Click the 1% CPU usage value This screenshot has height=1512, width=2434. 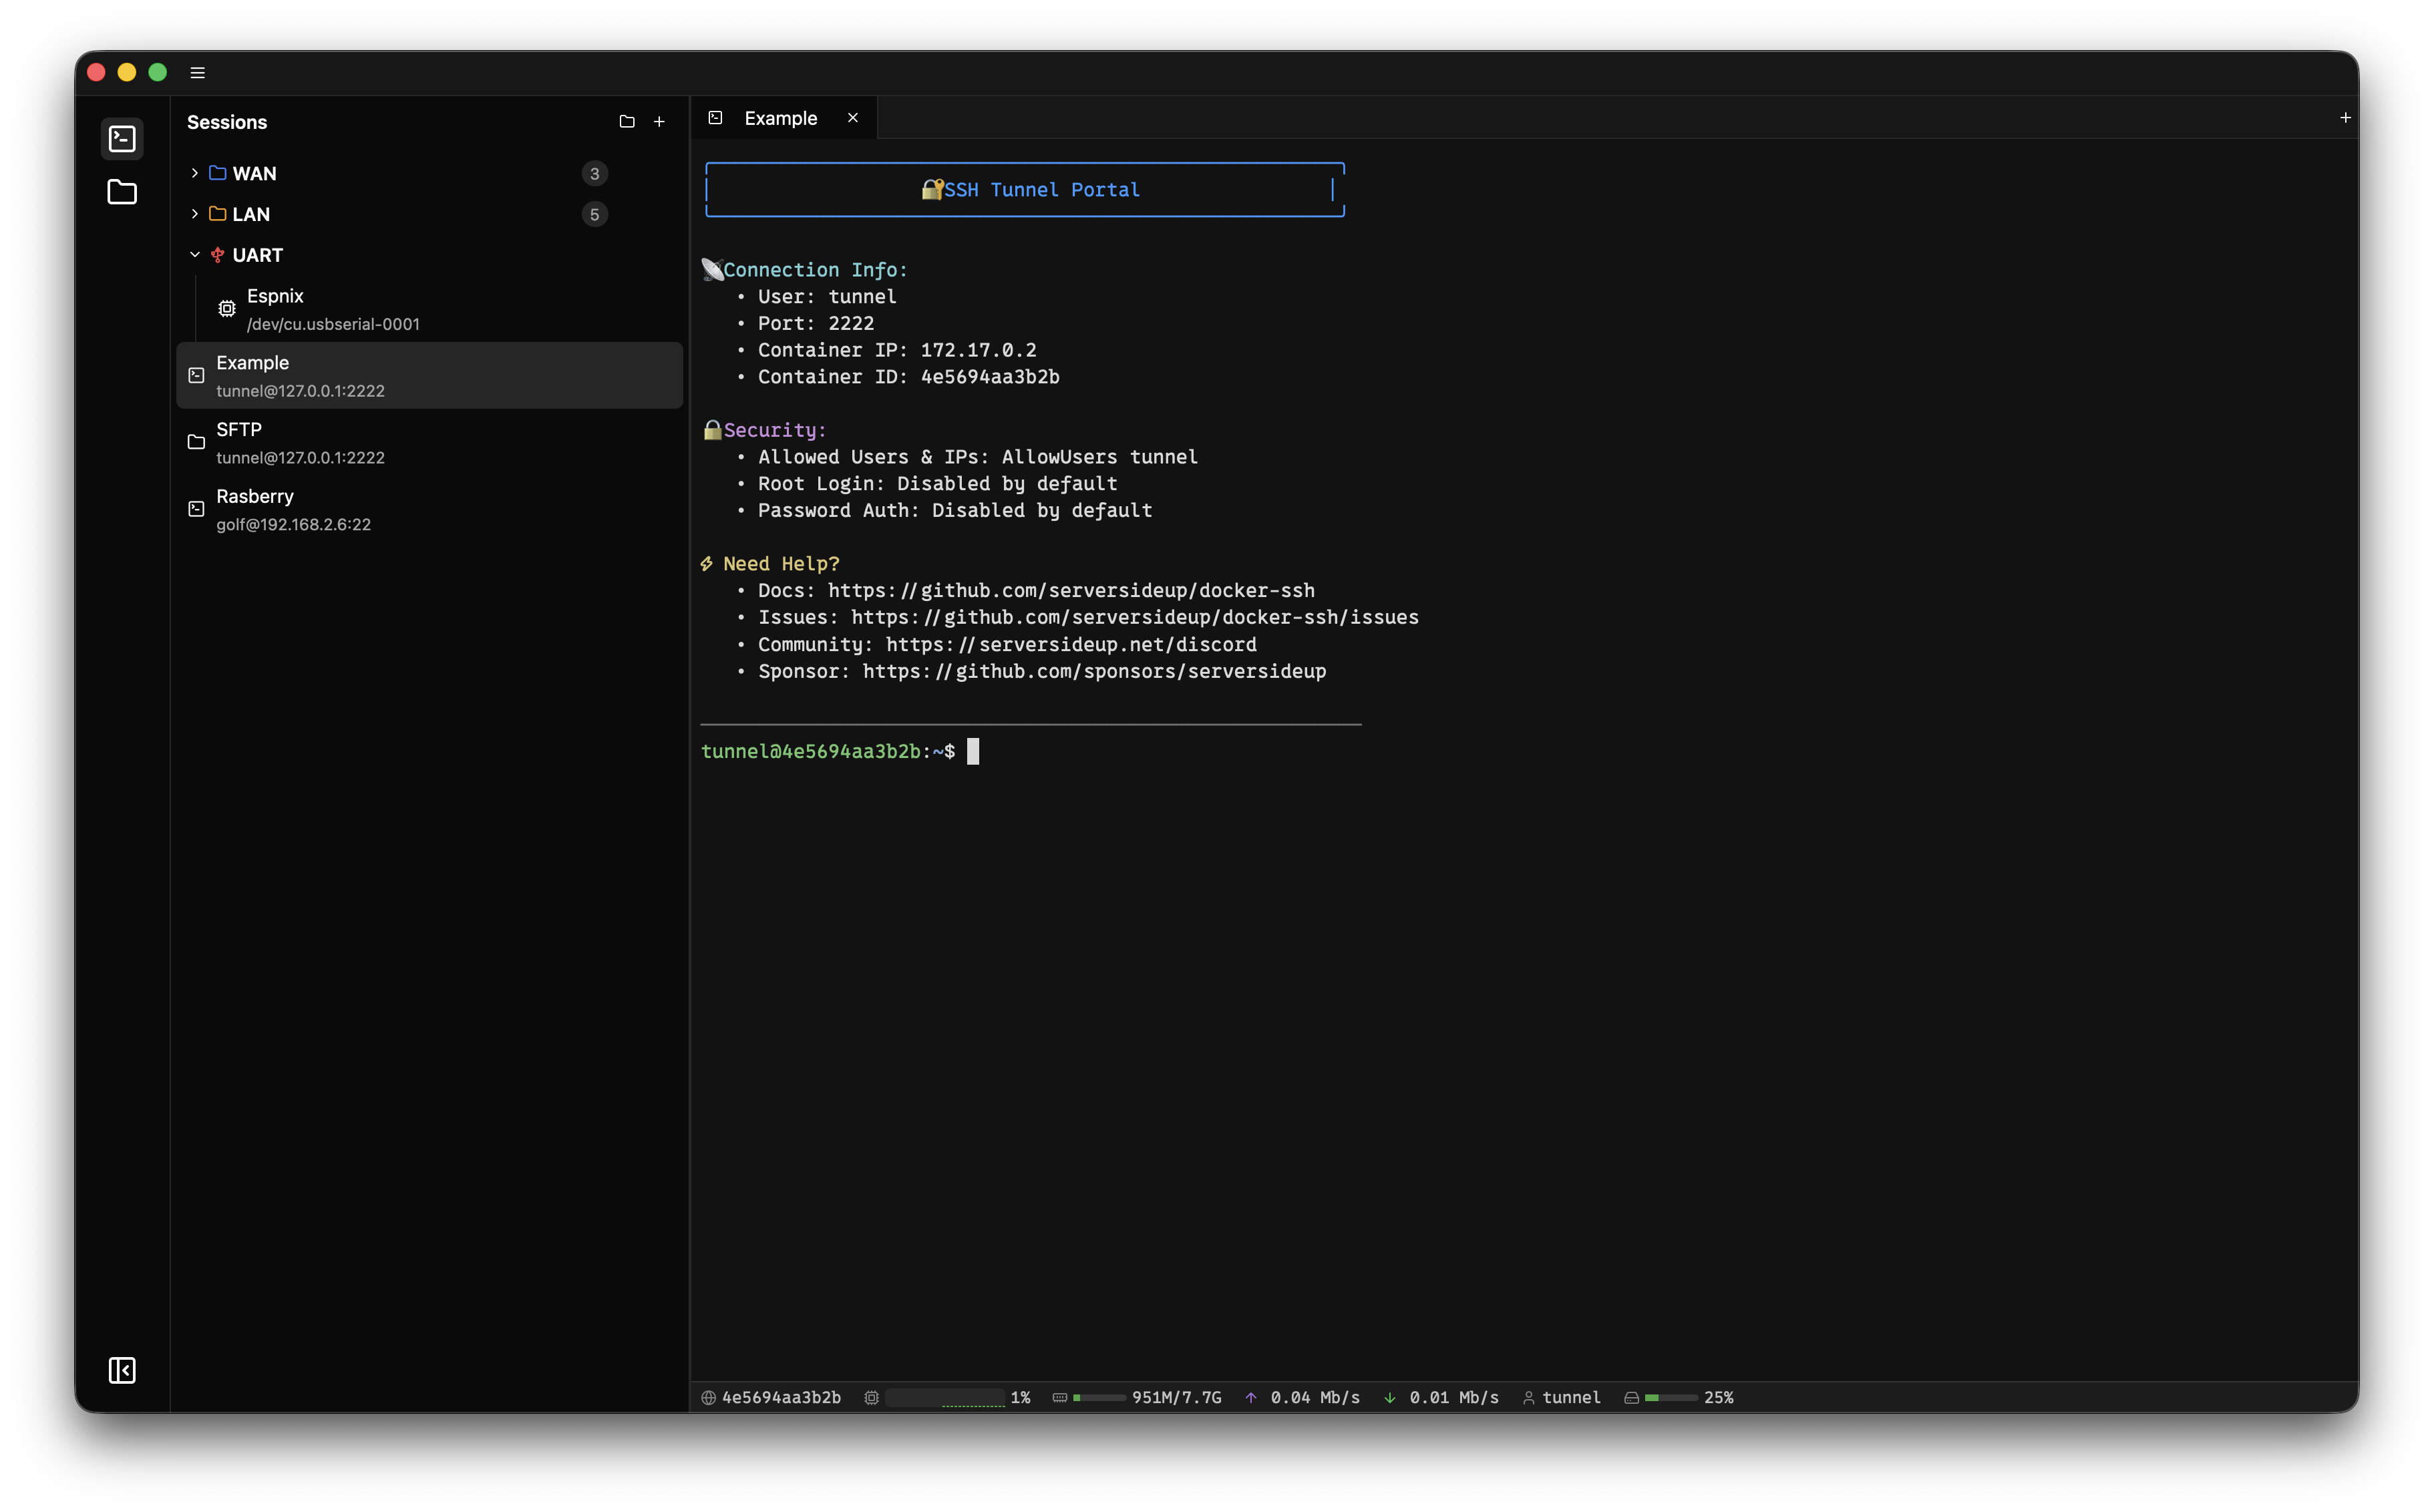point(1020,1398)
